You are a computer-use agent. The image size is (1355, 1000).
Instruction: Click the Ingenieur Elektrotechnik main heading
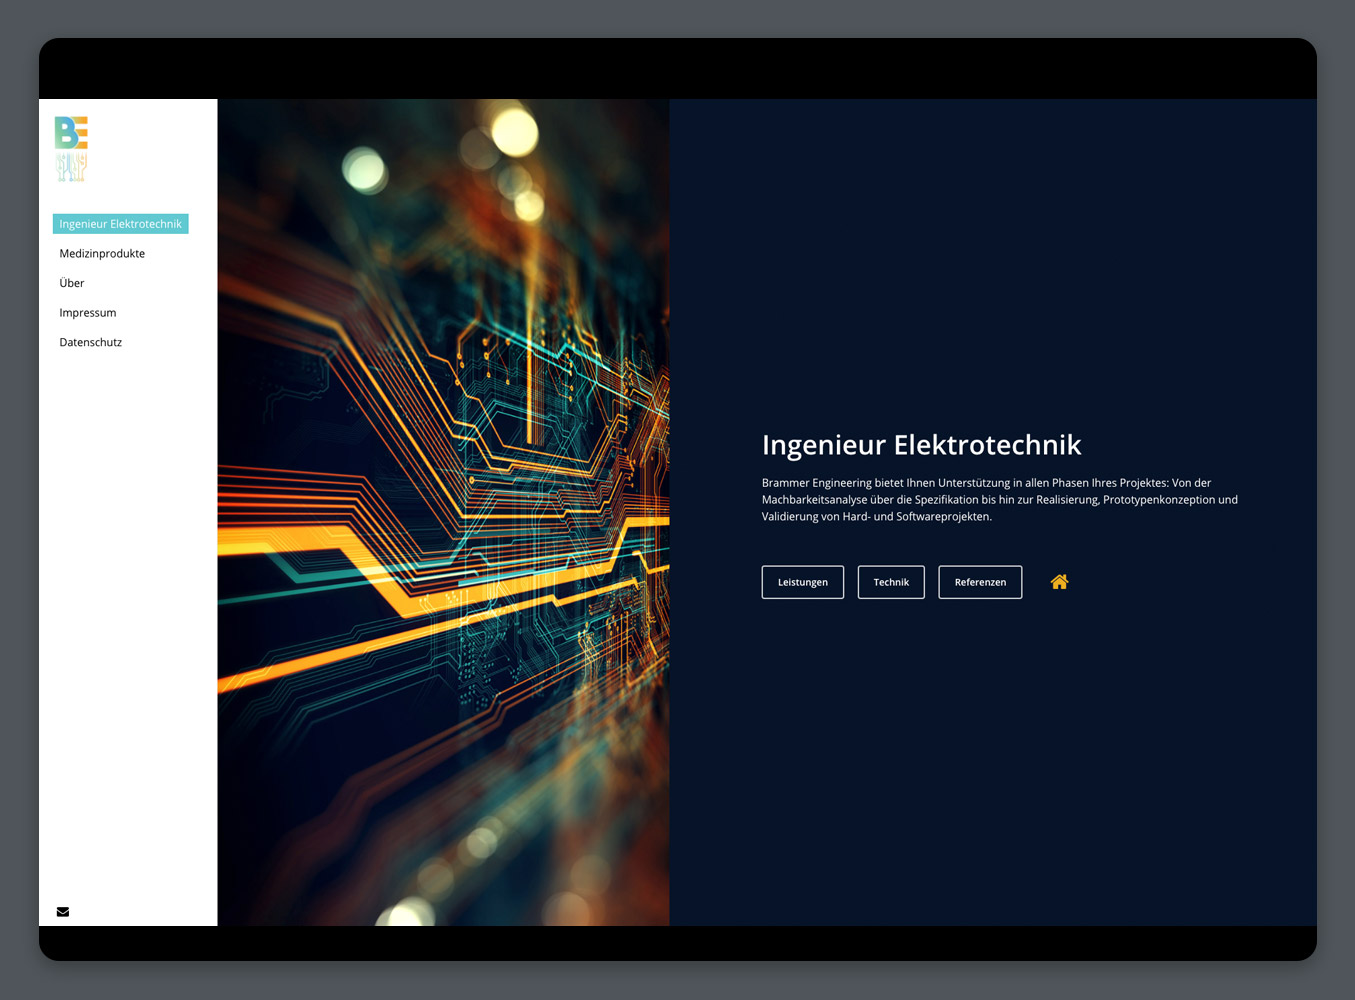pyautogui.click(x=922, y=445)
